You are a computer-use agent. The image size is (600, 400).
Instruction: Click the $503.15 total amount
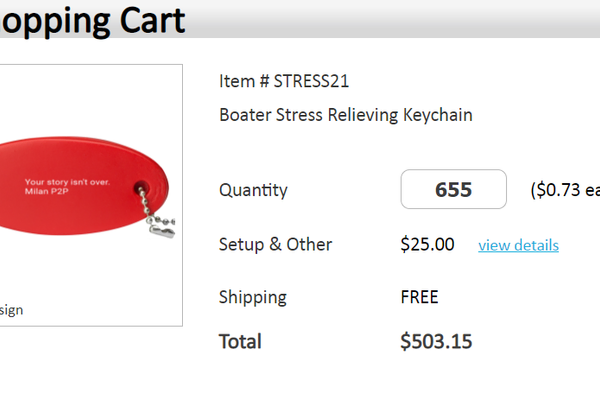coord(436,342)
